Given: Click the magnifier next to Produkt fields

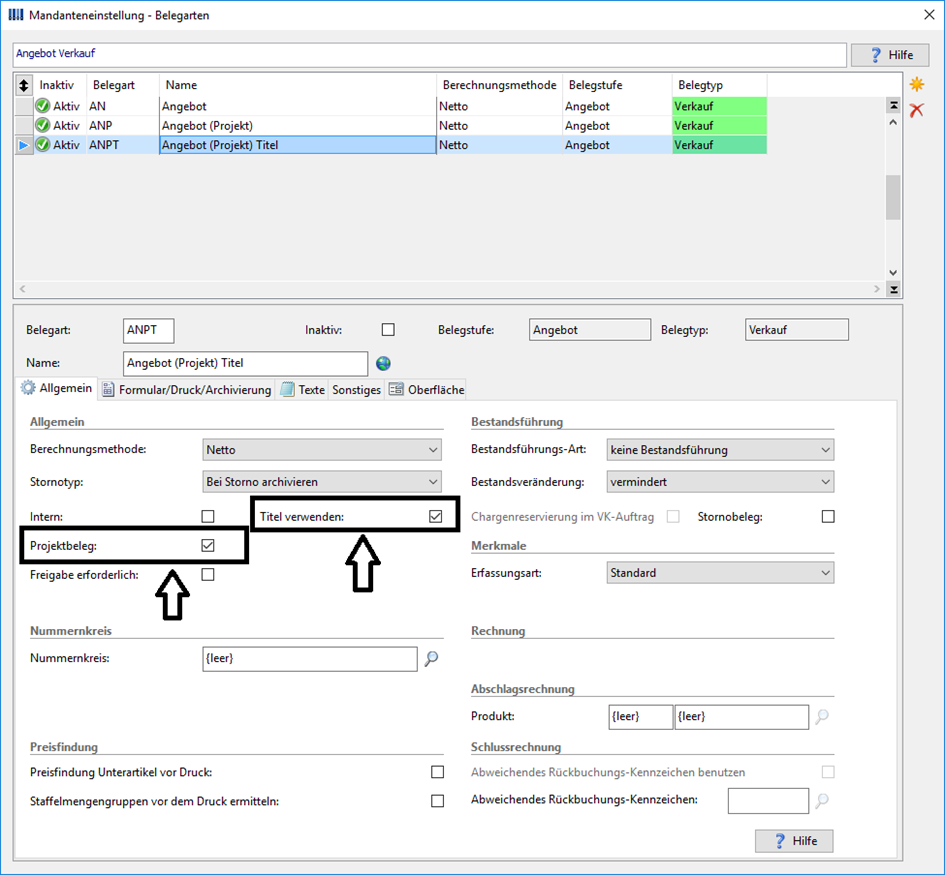Looking at the screenshot, I should tap(822, 717).
